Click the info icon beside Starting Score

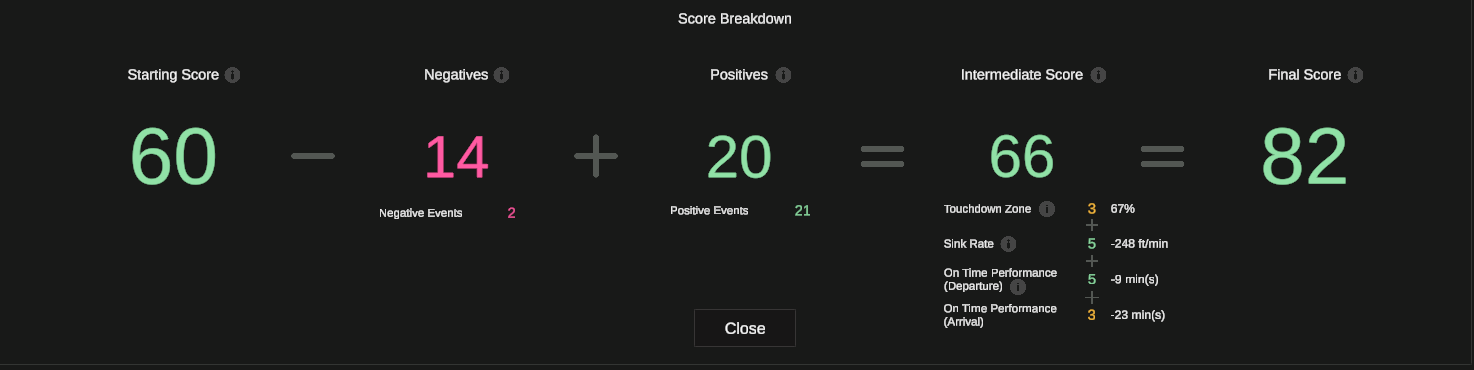click(233, 75)
